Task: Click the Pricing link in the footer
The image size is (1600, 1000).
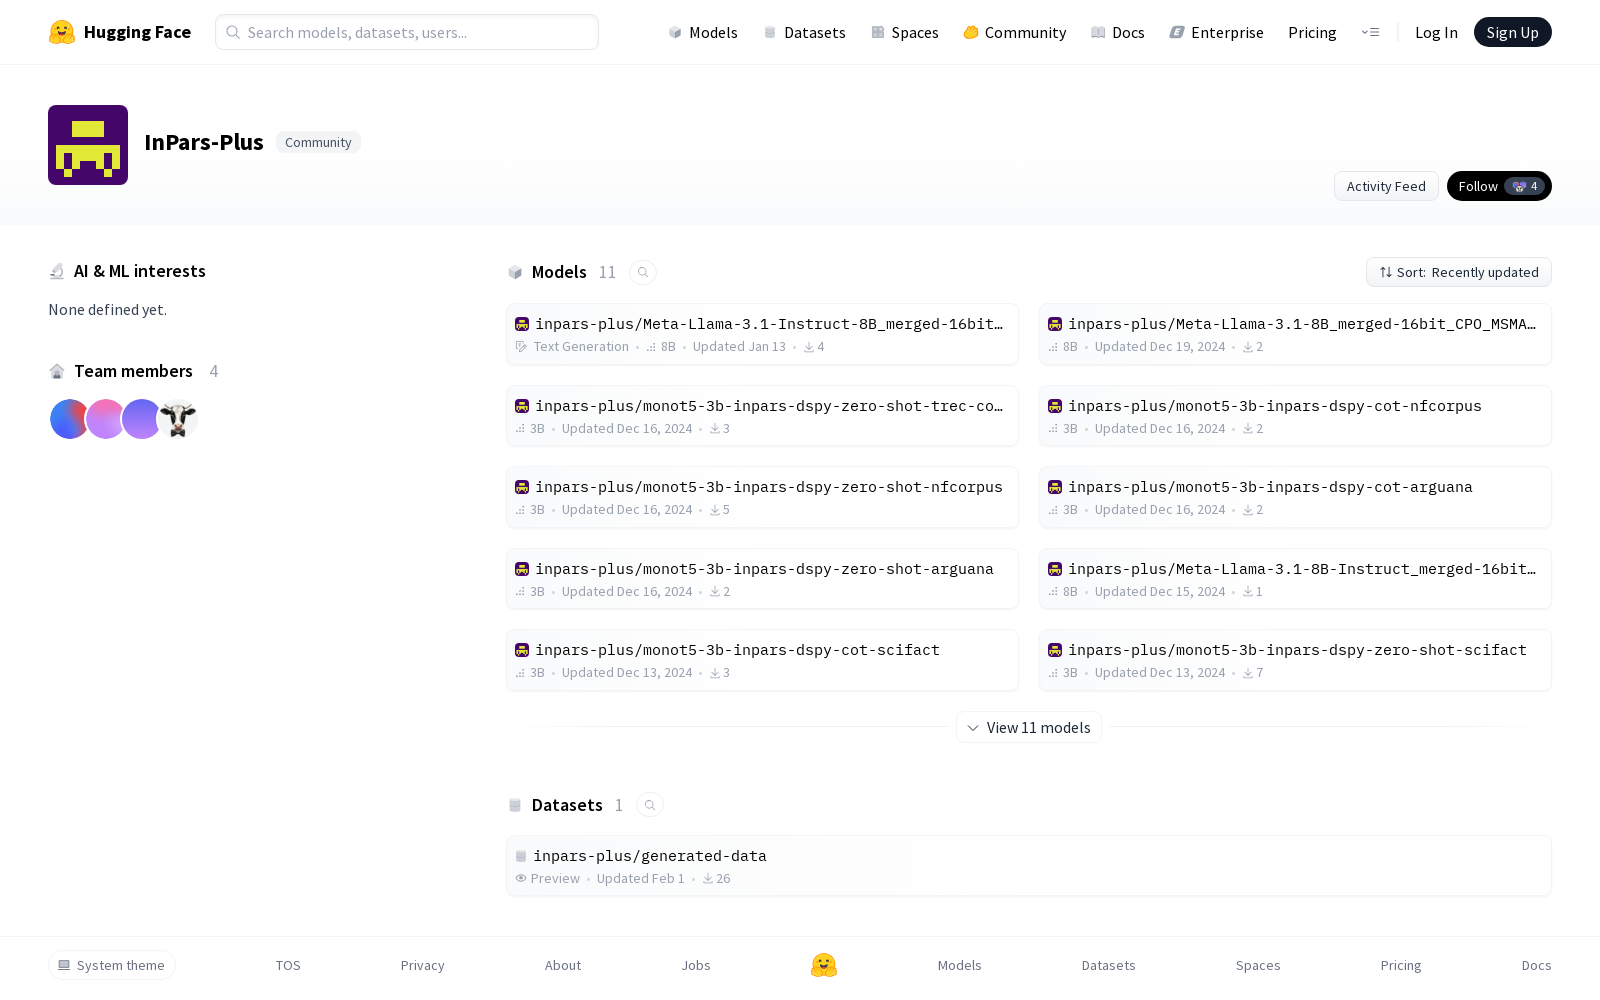Action: (x=1401, y=965)
